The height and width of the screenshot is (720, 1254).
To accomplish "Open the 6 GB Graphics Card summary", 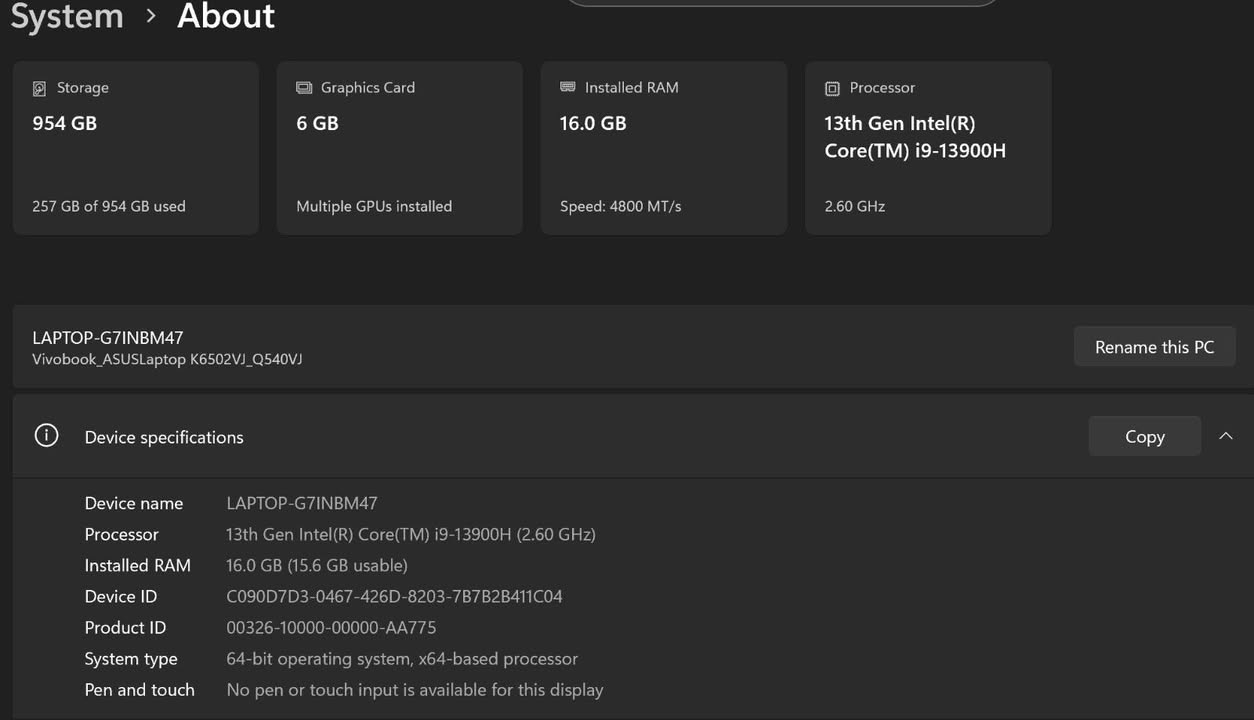I will point(399,148).
